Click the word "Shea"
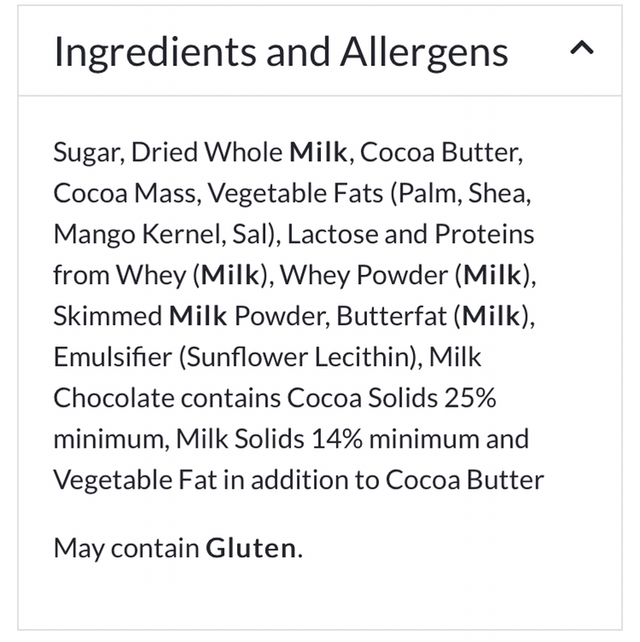Image resolution: width=640 pixels, height=642 pixels. 487,194
